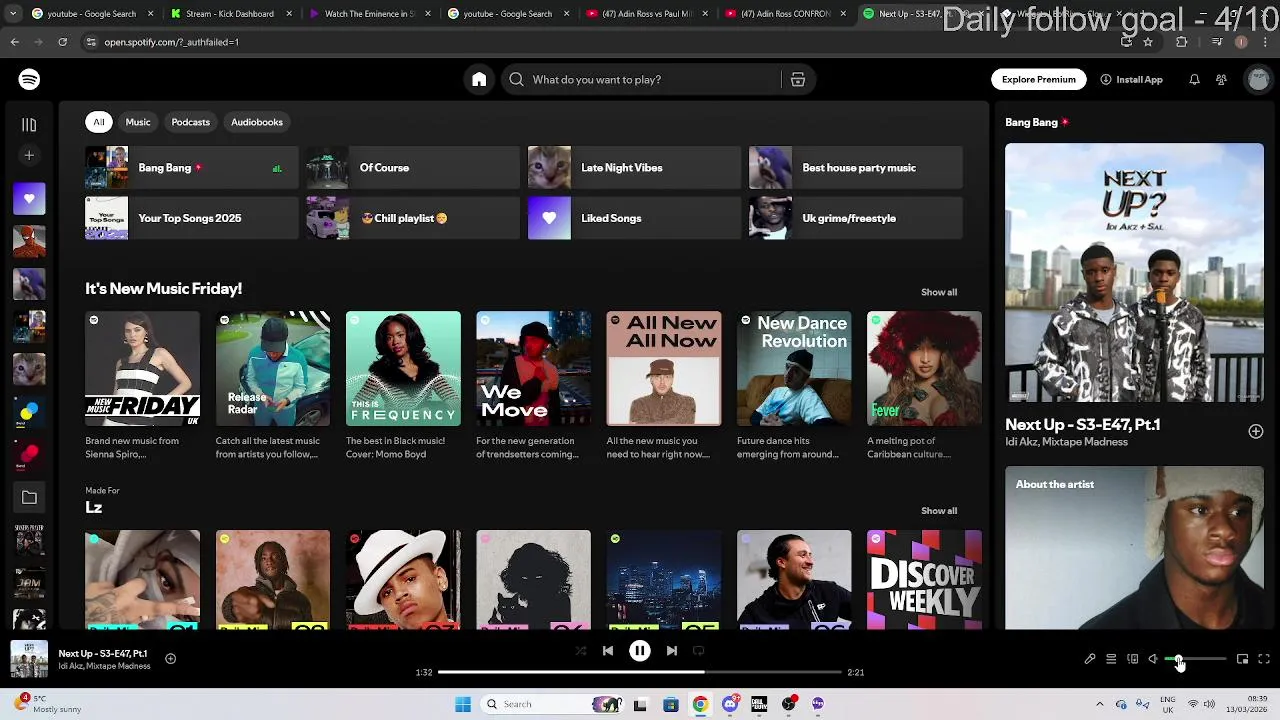Open We Move playlist cover
1280x720 pixels.
533,369
